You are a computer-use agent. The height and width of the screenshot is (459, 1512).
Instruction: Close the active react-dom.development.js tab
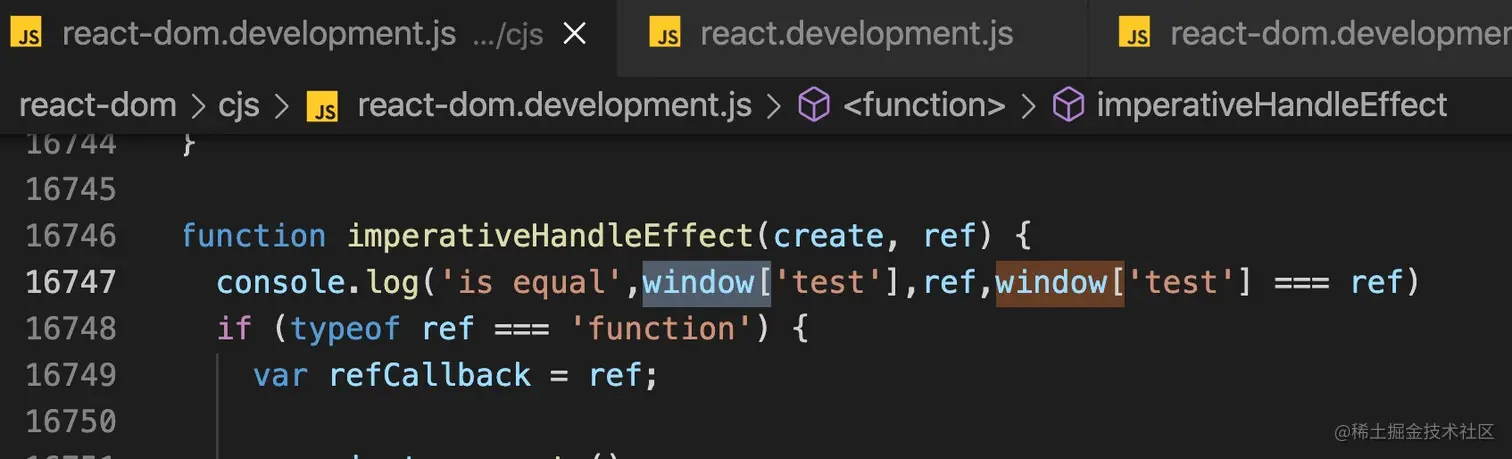pyautogui.click(x=574, y=35)
